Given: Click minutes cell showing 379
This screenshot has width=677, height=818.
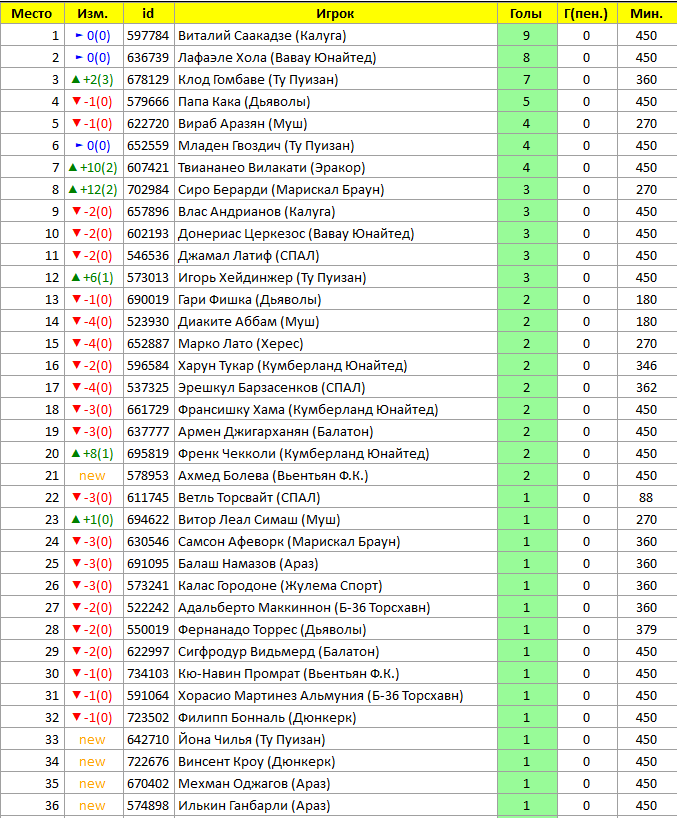Looking at the screenshot, I should pyautogui.click(x=647, y=630).
